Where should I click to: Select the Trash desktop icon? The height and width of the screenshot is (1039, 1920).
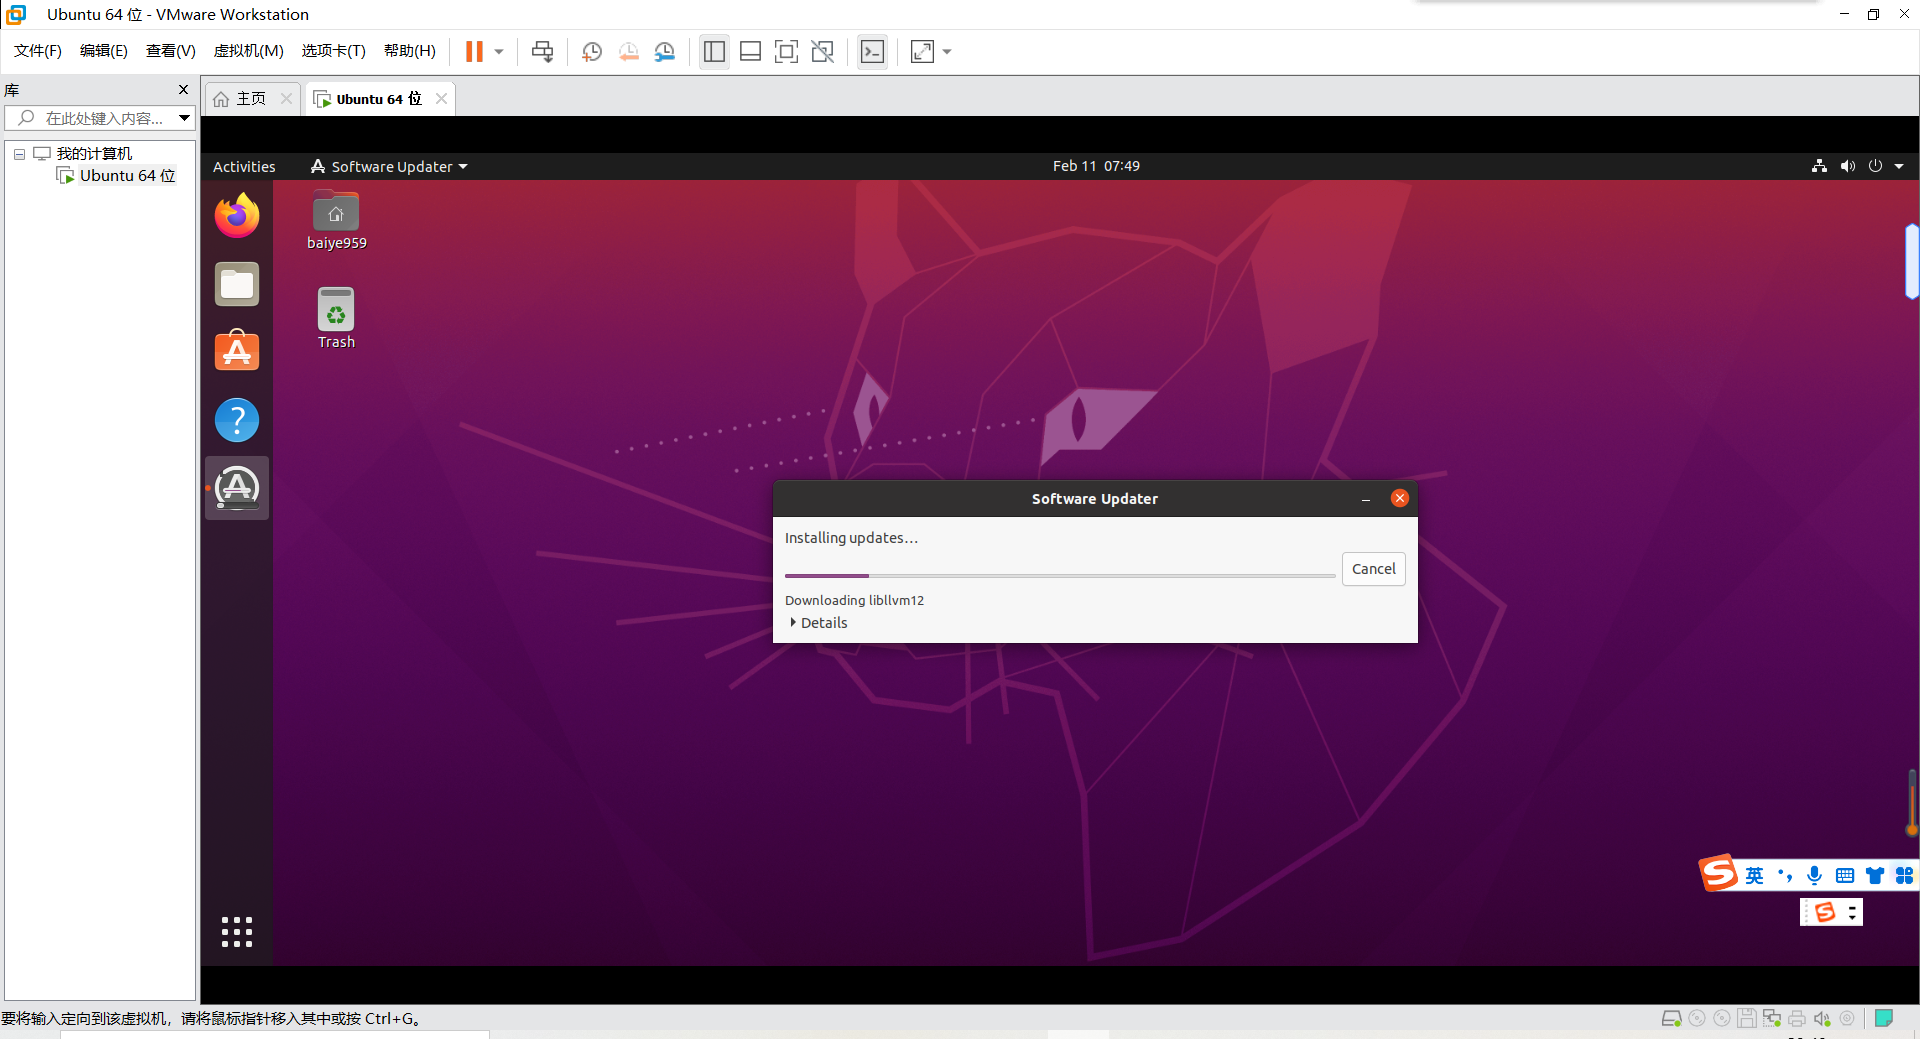point(336,318)
